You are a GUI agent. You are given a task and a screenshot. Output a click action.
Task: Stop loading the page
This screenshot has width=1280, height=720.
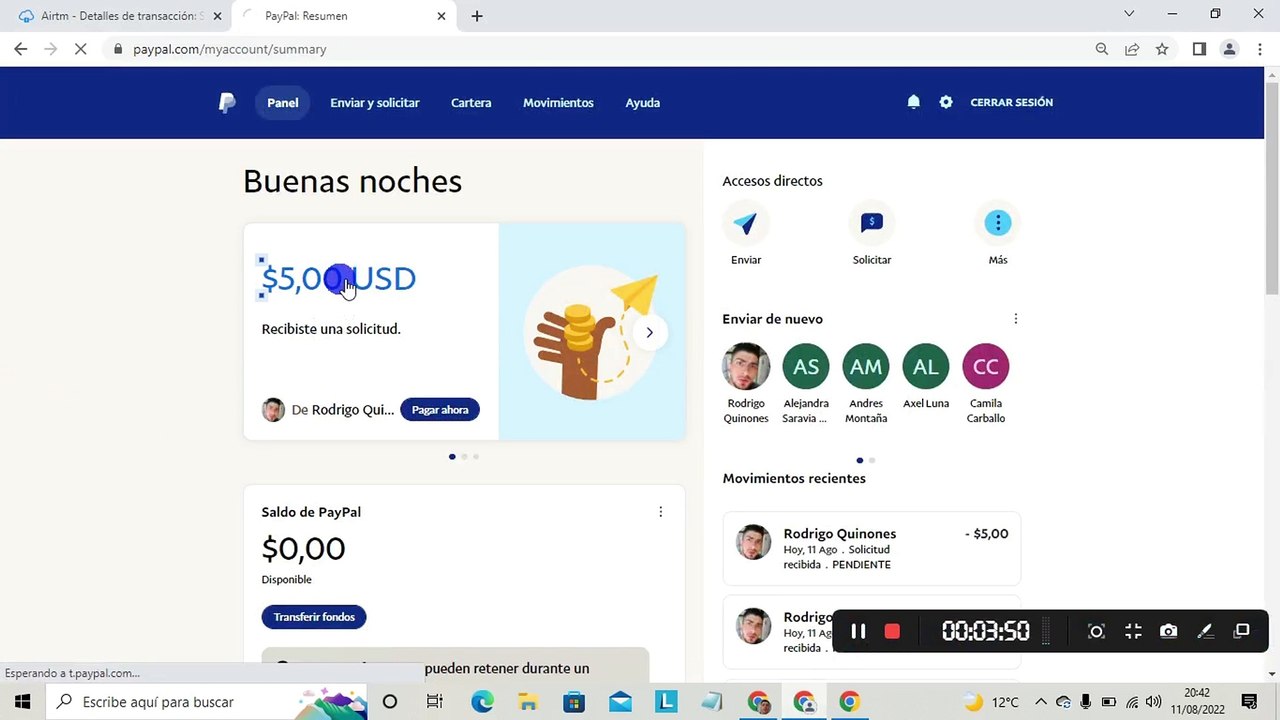pyautogui.click(x=81, y=49)
